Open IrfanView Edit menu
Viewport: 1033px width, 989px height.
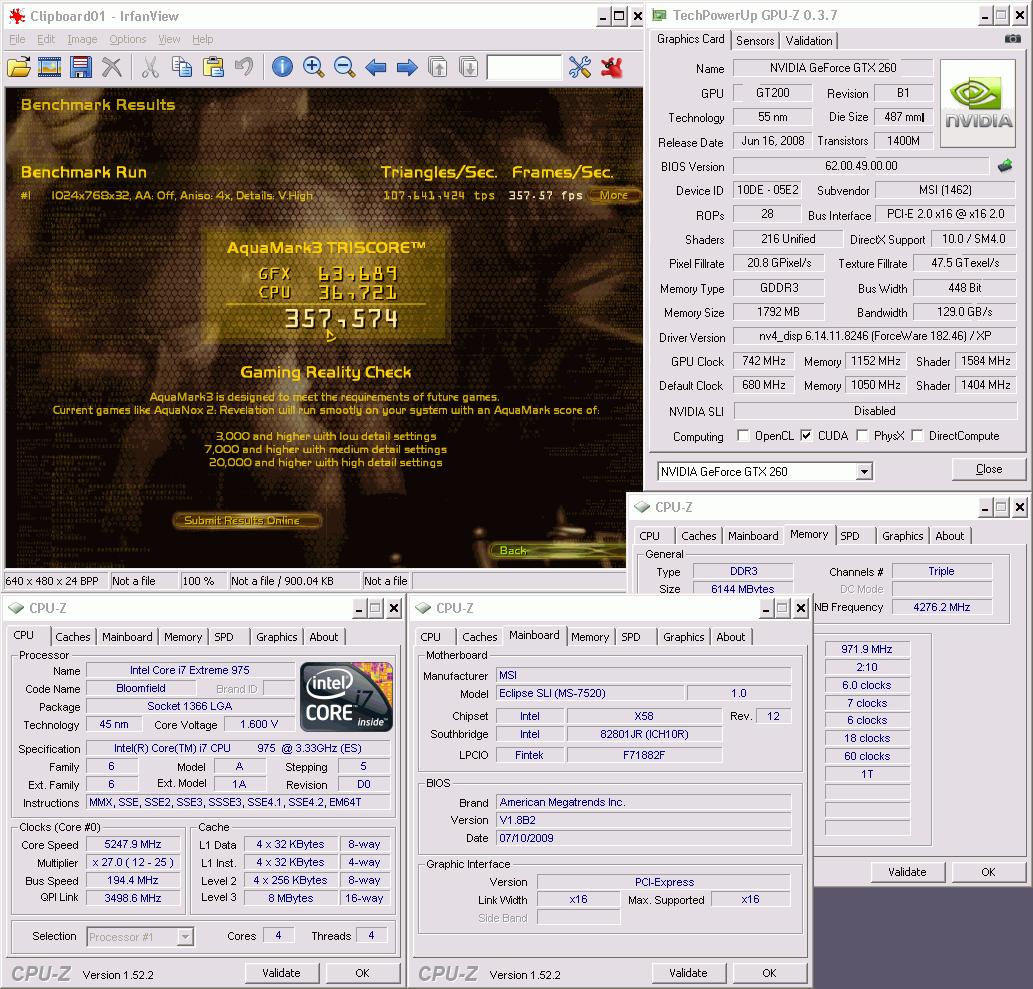coord(45,40)
